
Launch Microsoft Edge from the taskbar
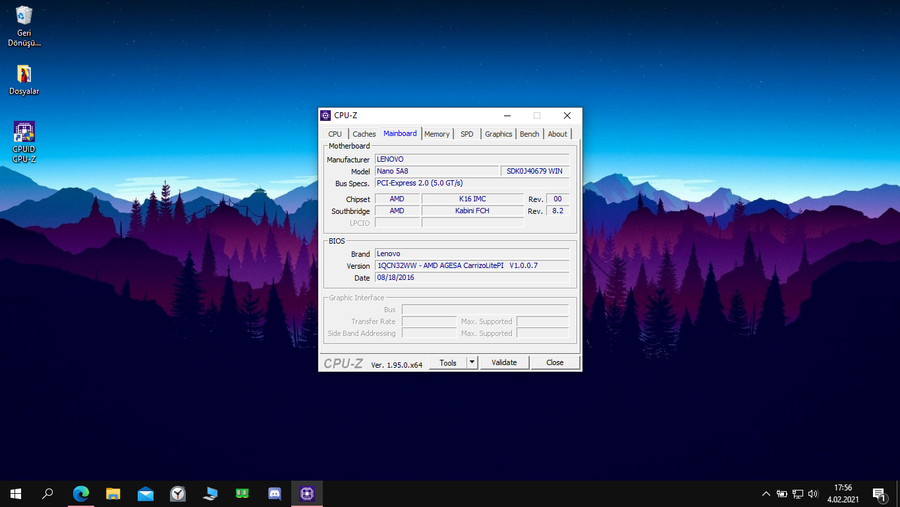tap(81, 494)
